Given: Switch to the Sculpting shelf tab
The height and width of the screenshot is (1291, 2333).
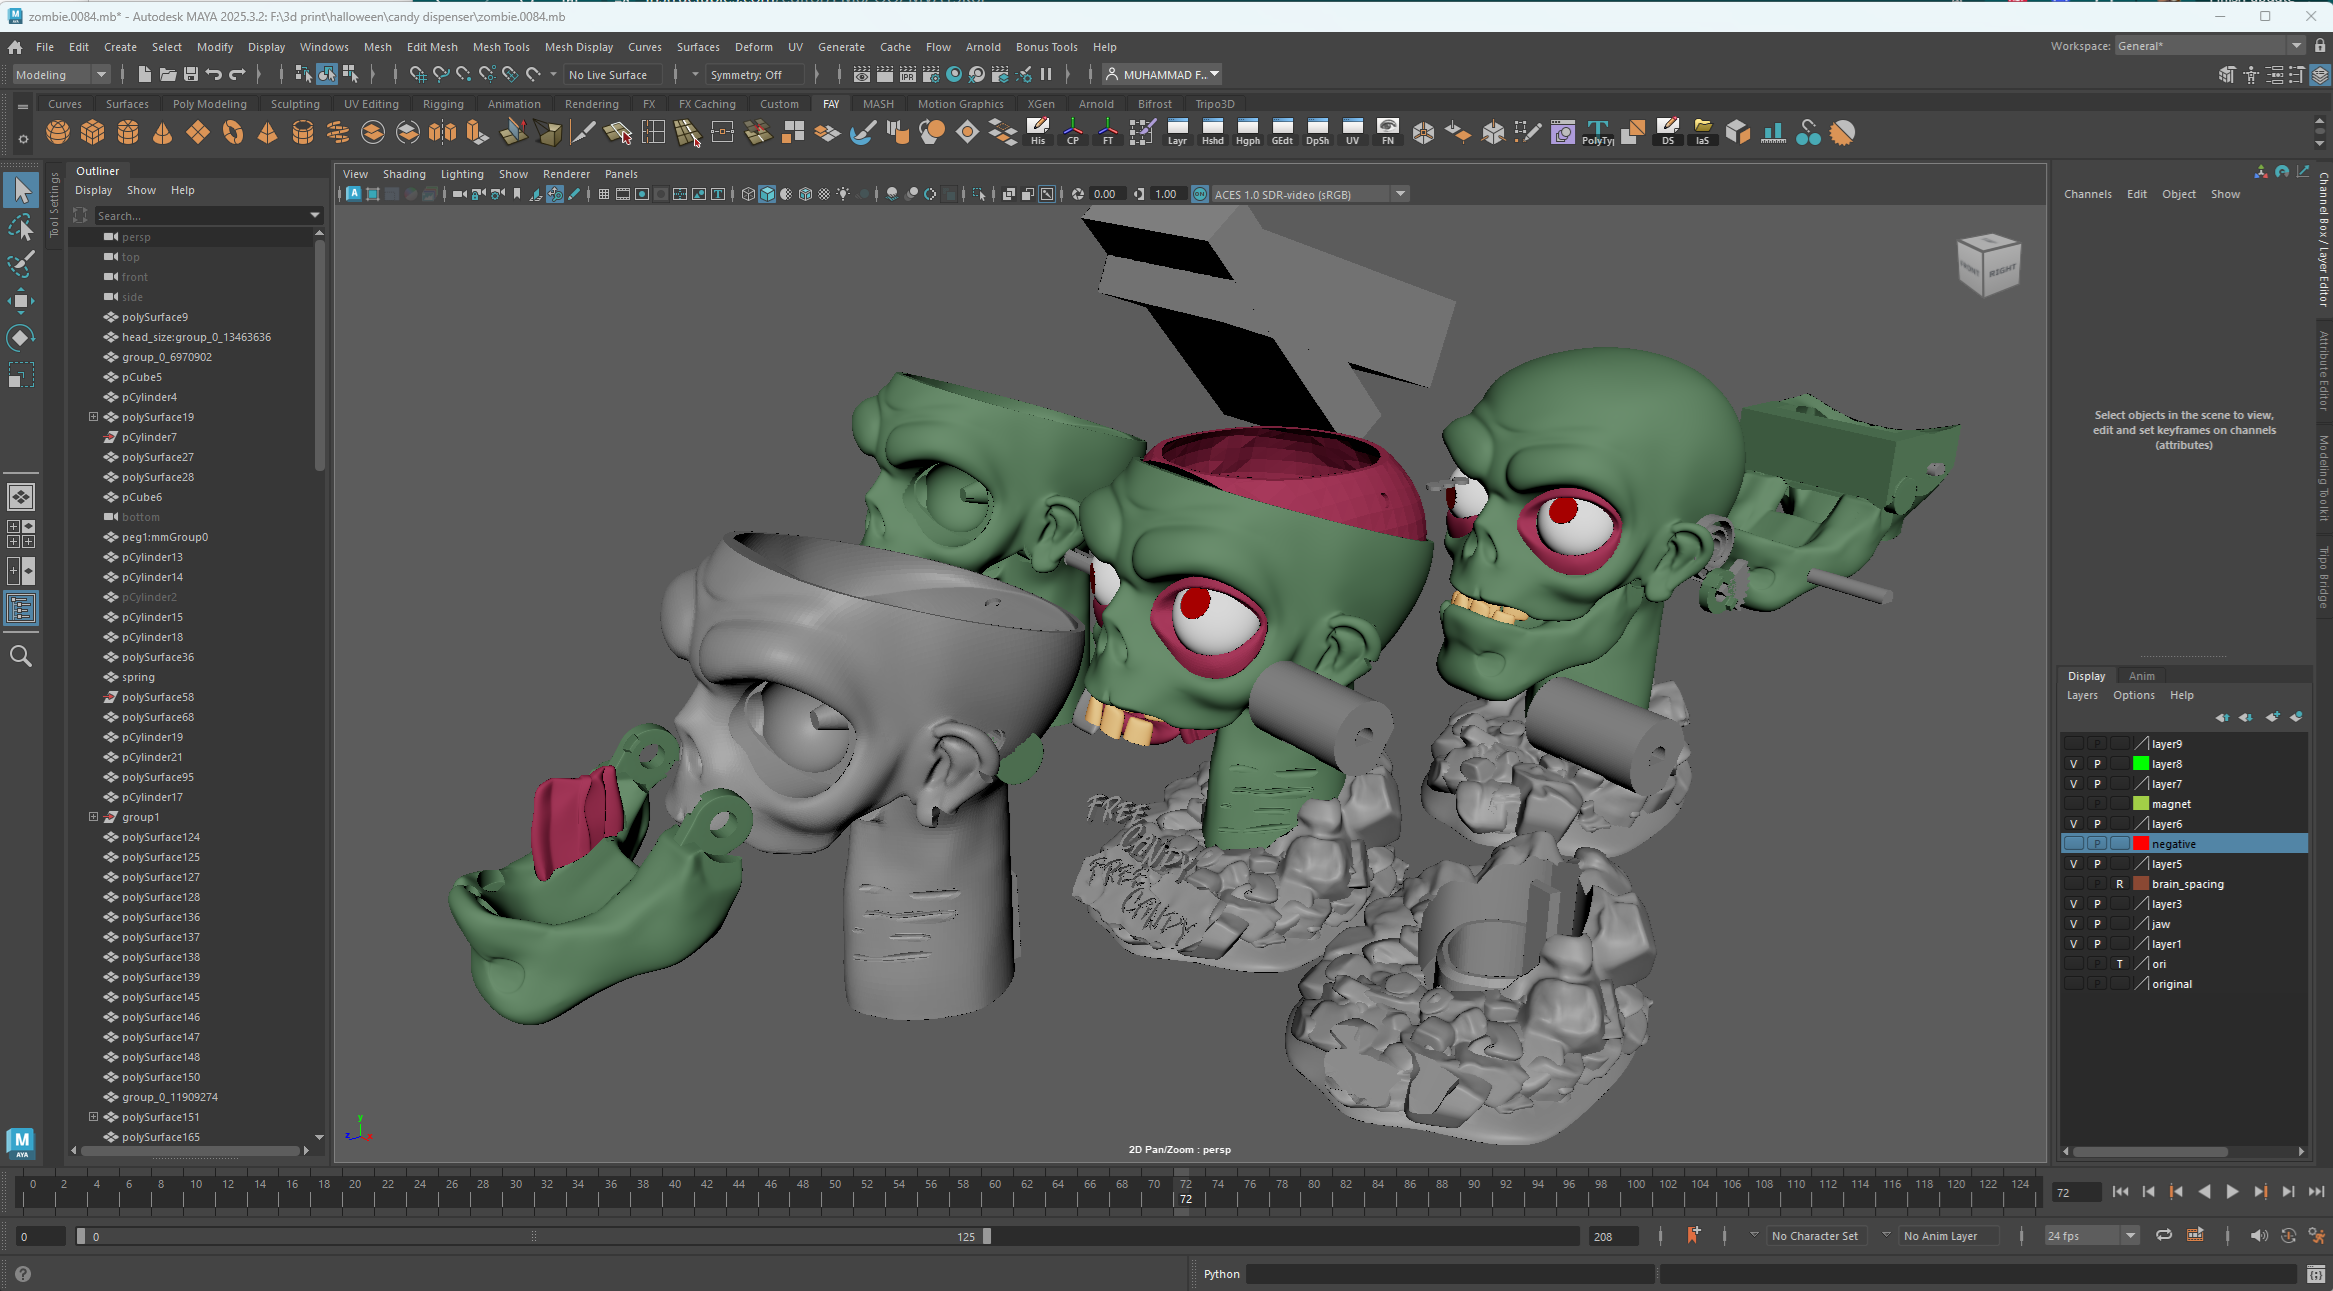Looking at the screenshot, I should click(295, 104).
